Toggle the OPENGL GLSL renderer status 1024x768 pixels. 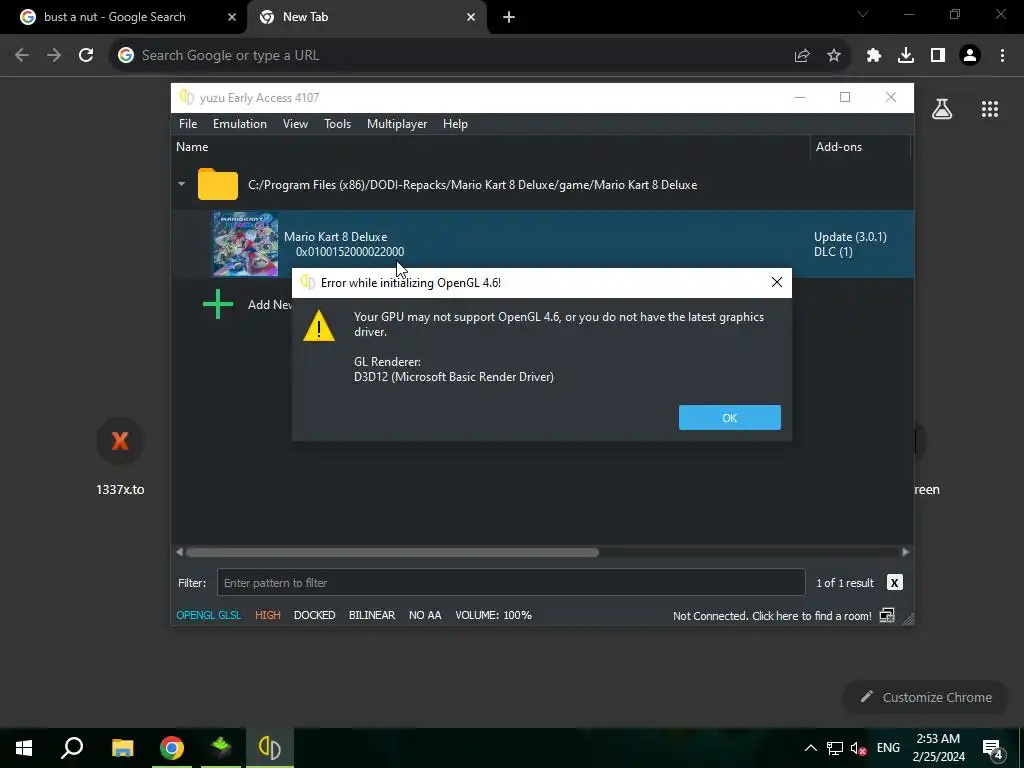pos(209,615)
